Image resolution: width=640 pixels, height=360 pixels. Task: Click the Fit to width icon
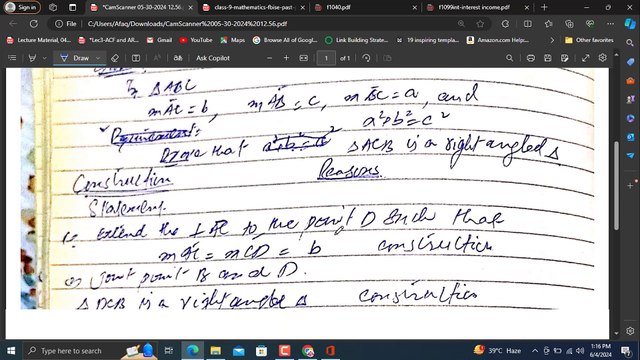[x=304, y=58]
